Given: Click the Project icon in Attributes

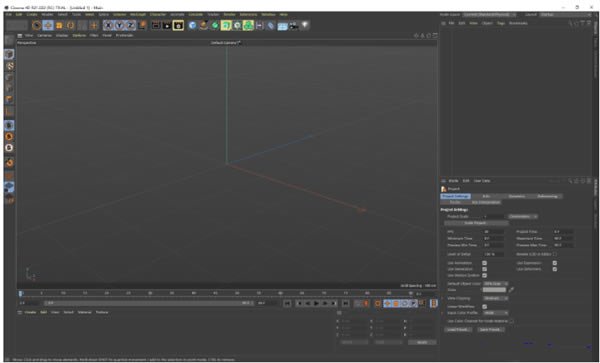Looking at the screenshot, I should (444, 189).
